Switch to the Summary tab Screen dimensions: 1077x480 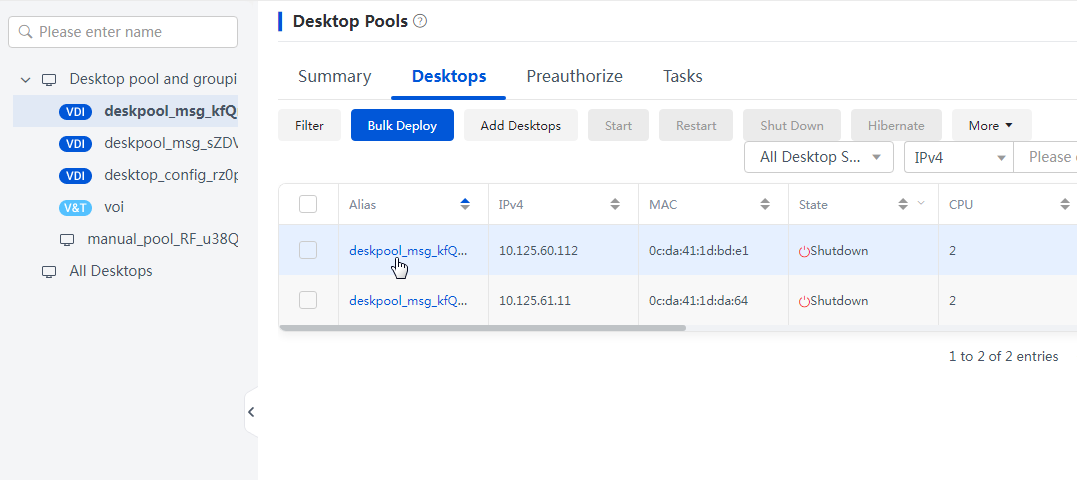pyautogui.click(x=335, y=76)
